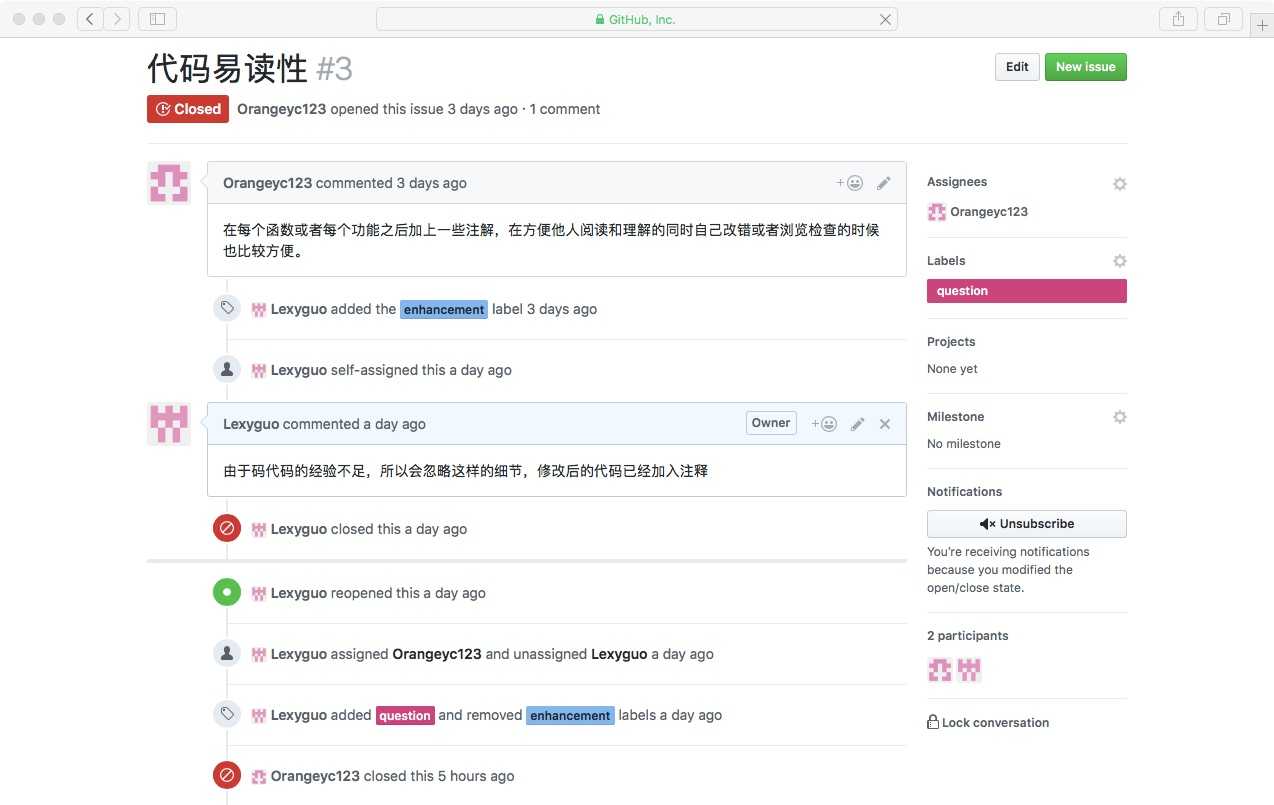Click person icon beside assigned Orangeyc123 event
Image resolution: width=1274 pixels, height=805 pixels.
pyautogui.click(x=227, y=653)
